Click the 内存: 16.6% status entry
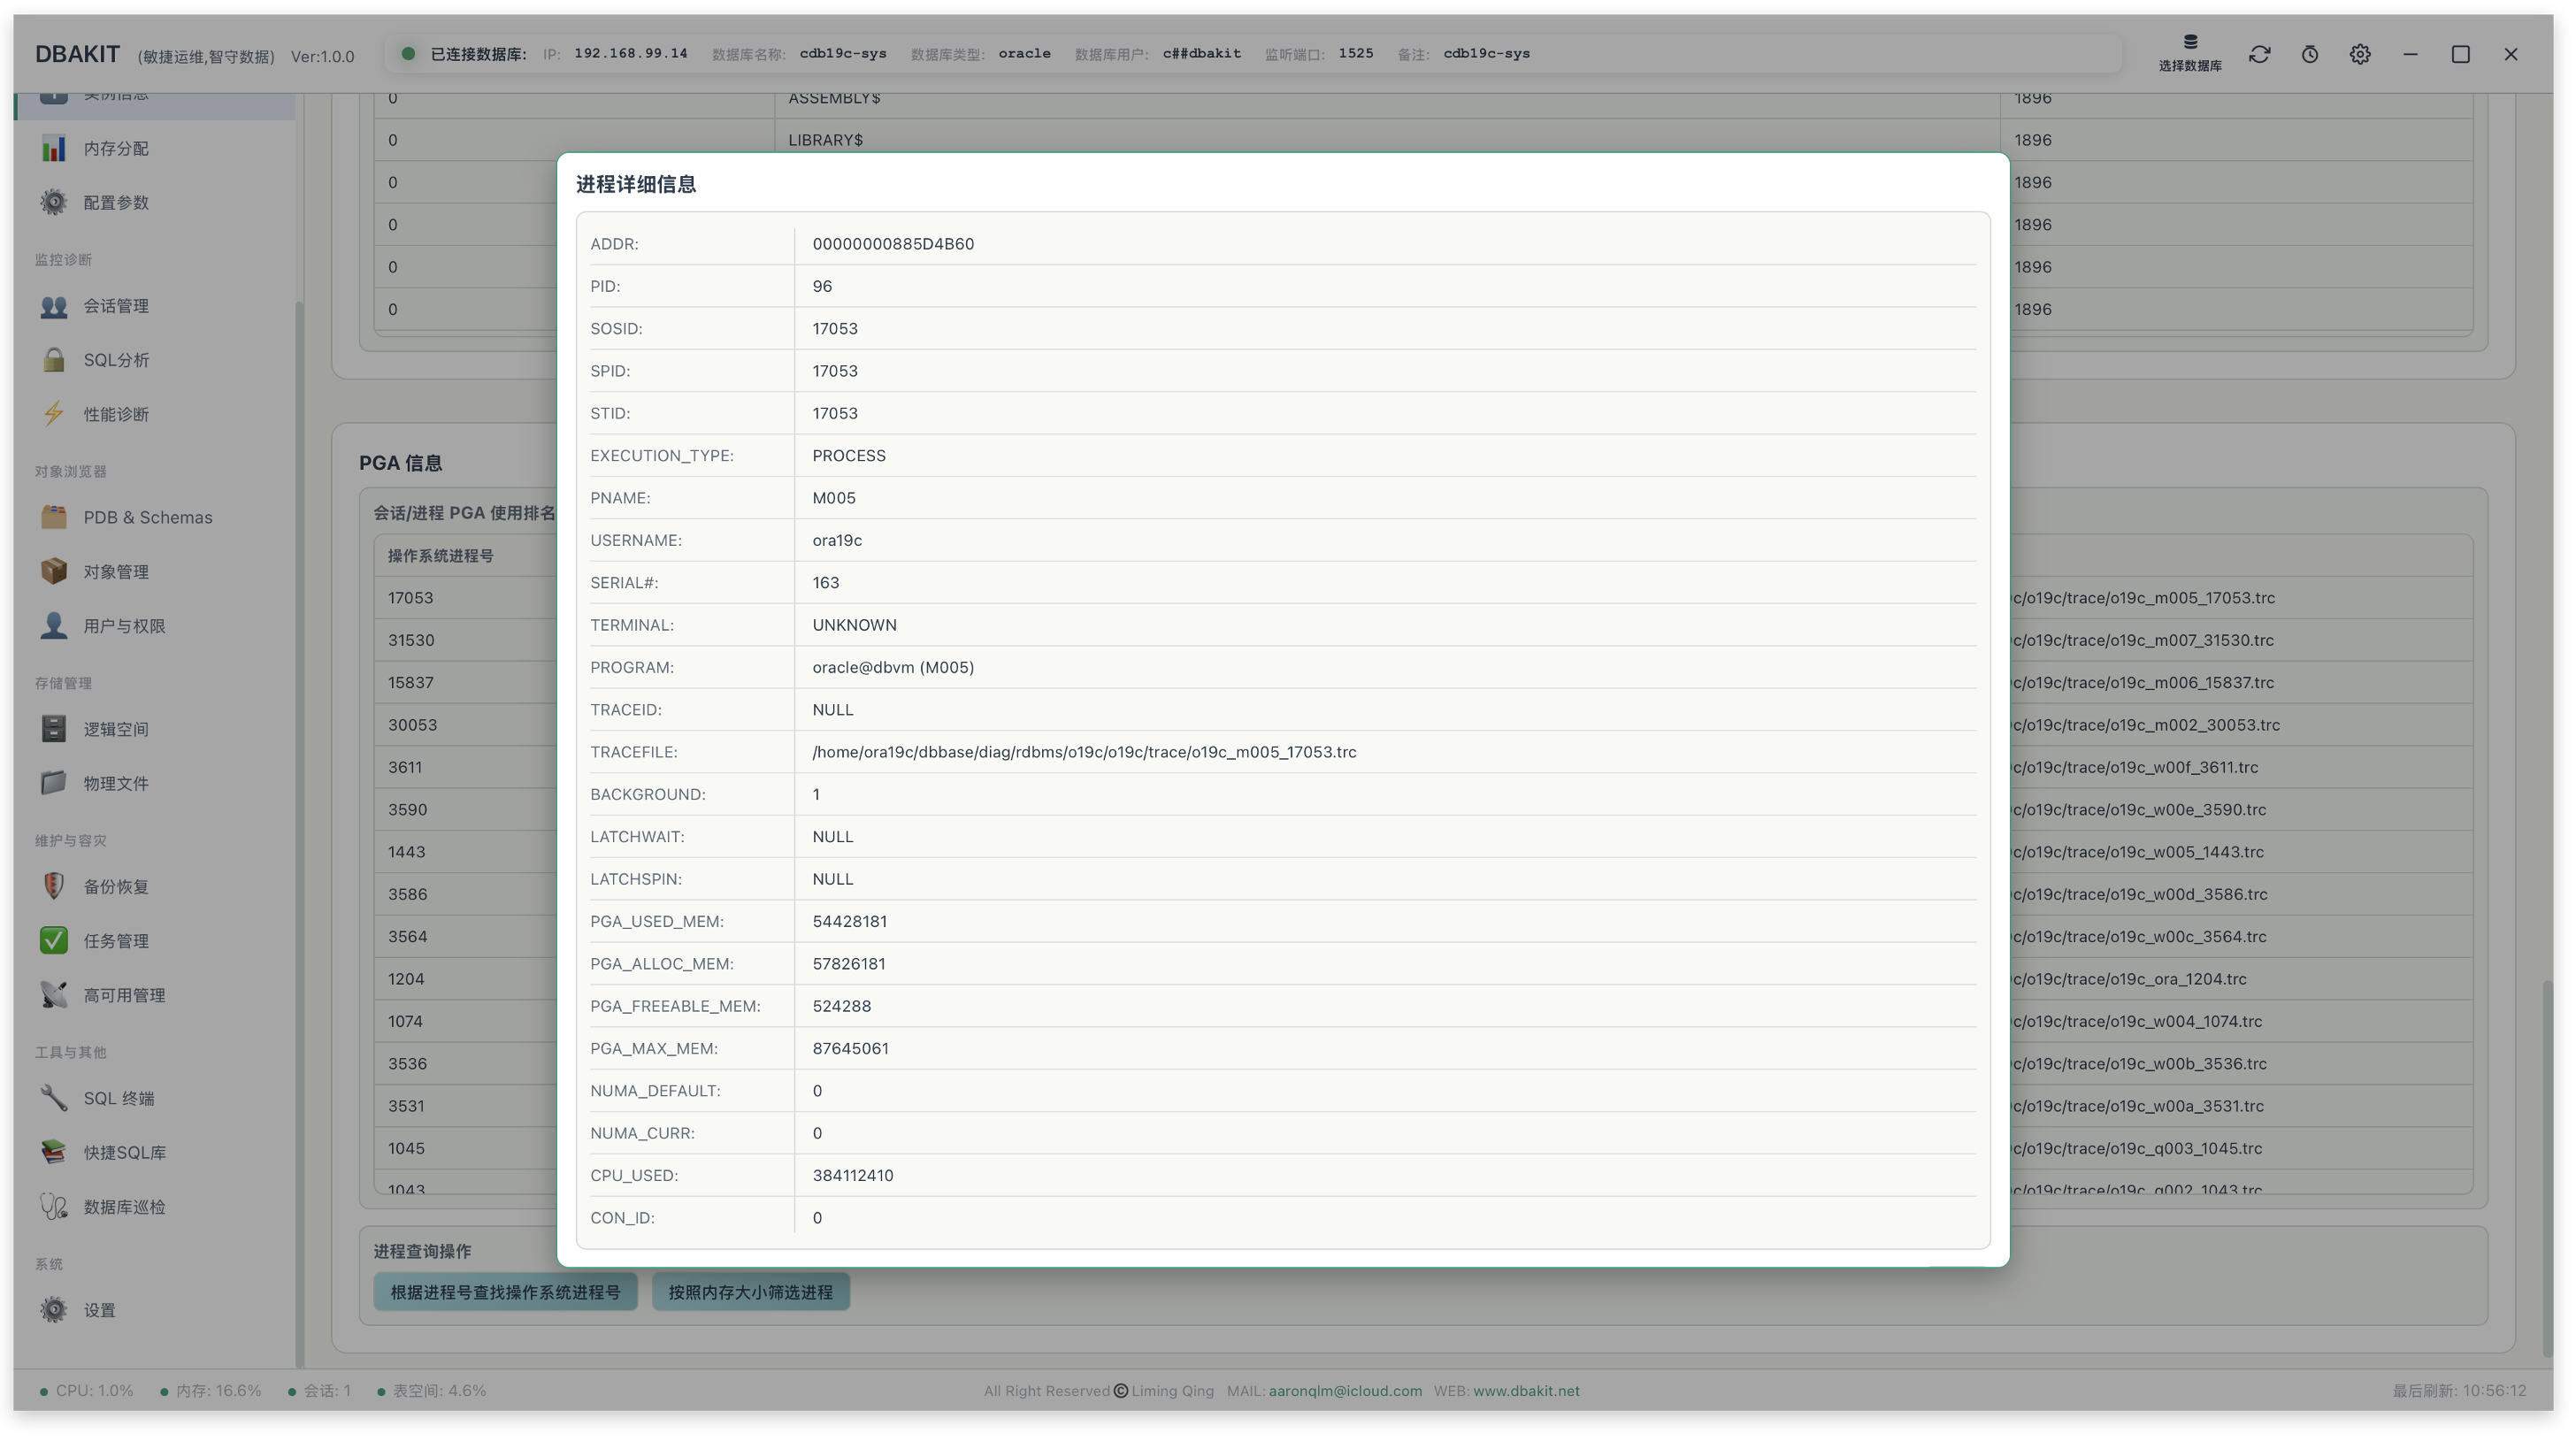 [211, 1391]
